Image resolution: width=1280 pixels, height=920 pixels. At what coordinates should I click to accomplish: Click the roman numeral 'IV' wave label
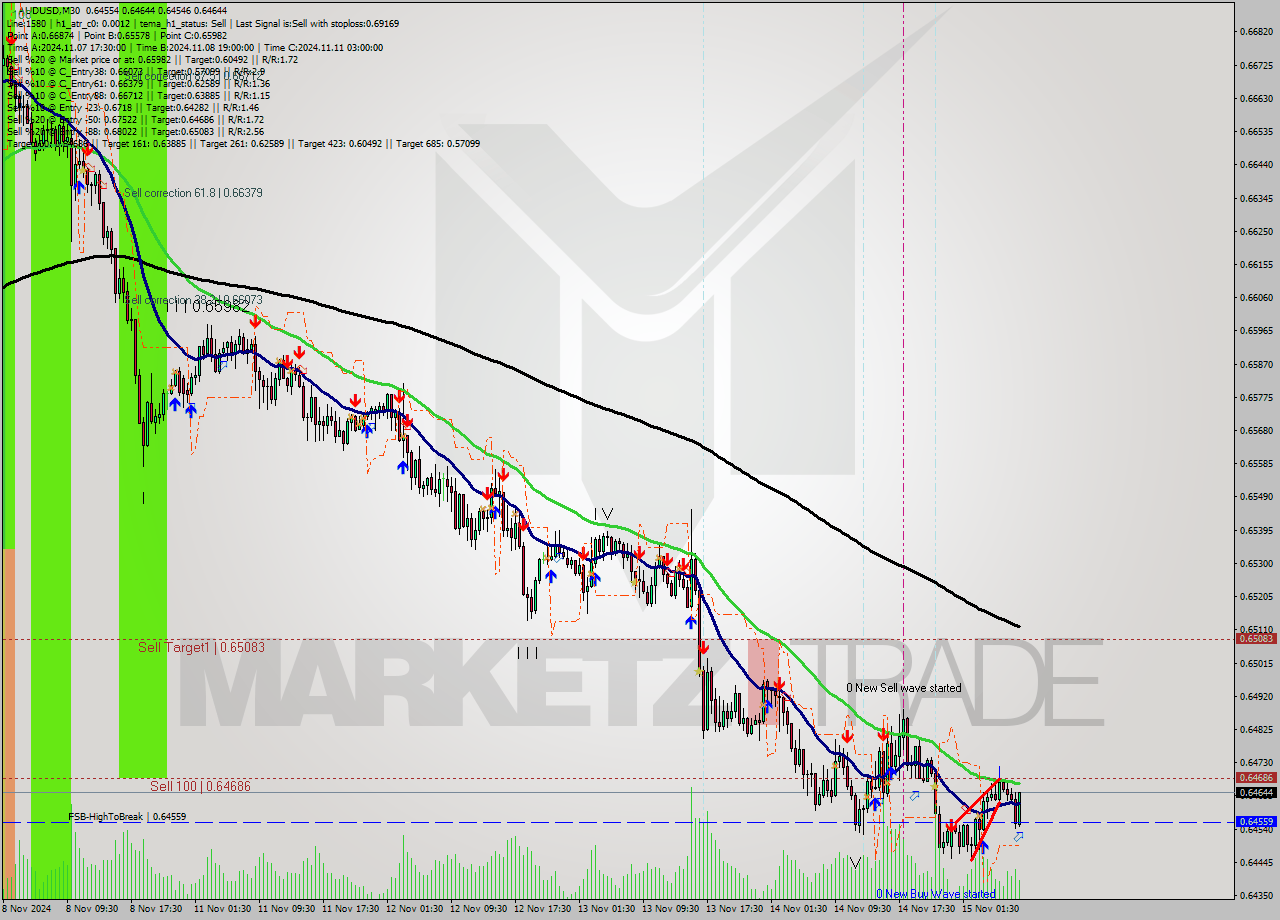(603, 514)
